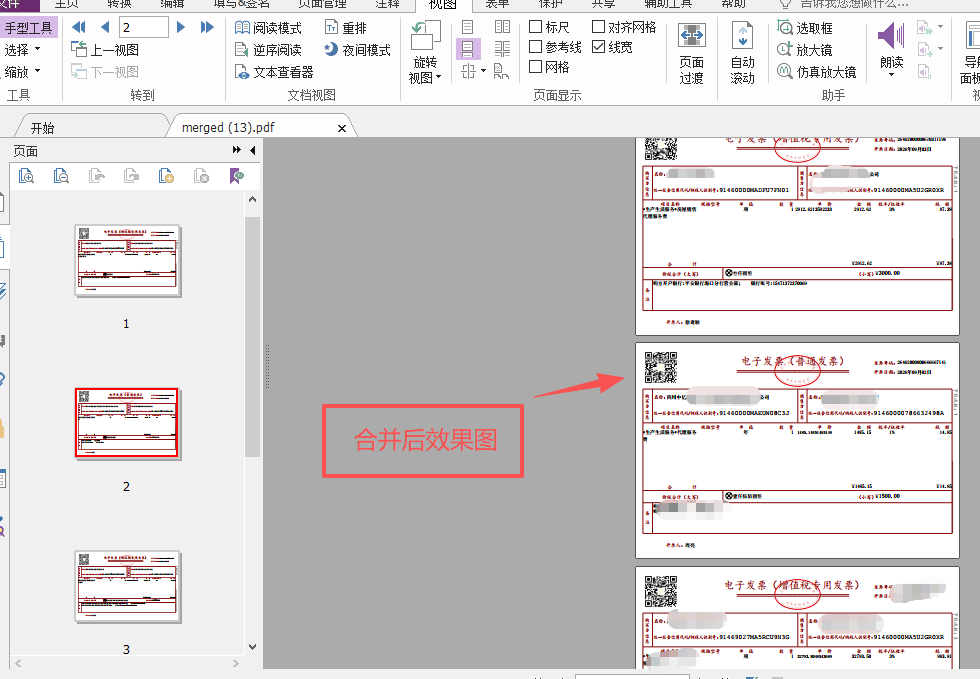Activate 仿真放大镜 magnifier tool
The width and height of the screenshot is (980, 679).
point(816,72)
